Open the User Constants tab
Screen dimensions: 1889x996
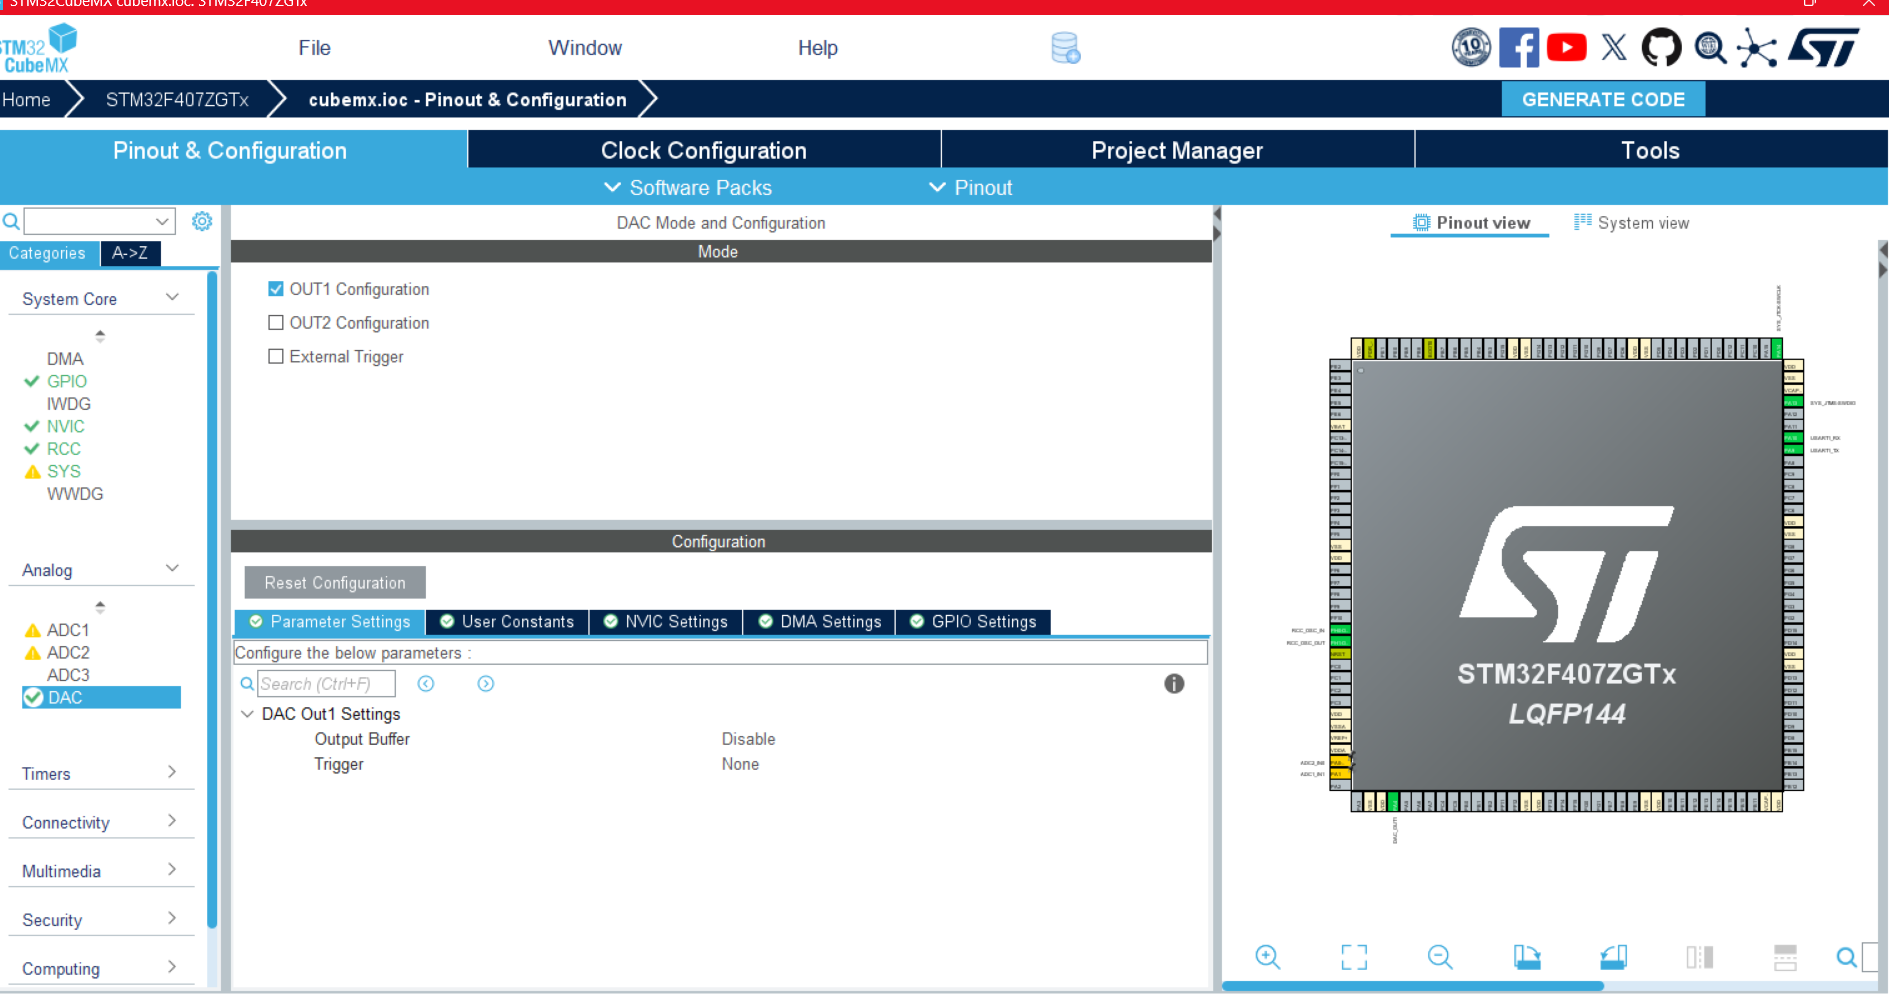click(507, 622)
